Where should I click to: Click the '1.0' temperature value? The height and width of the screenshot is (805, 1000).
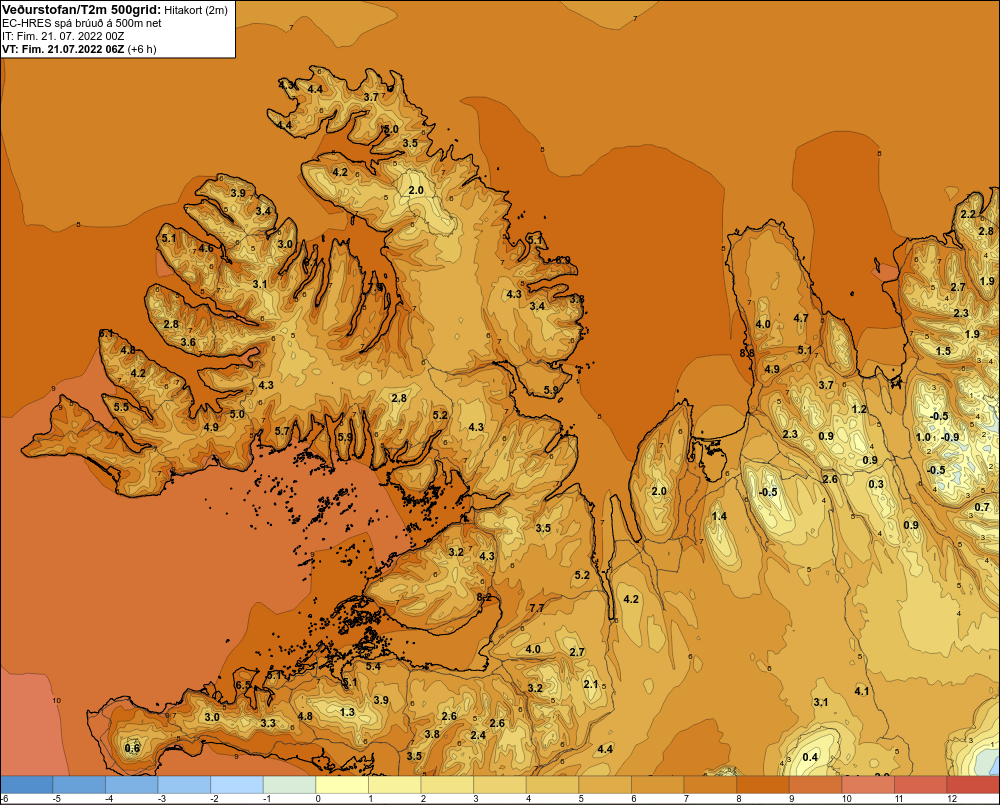tap(923, 437)
